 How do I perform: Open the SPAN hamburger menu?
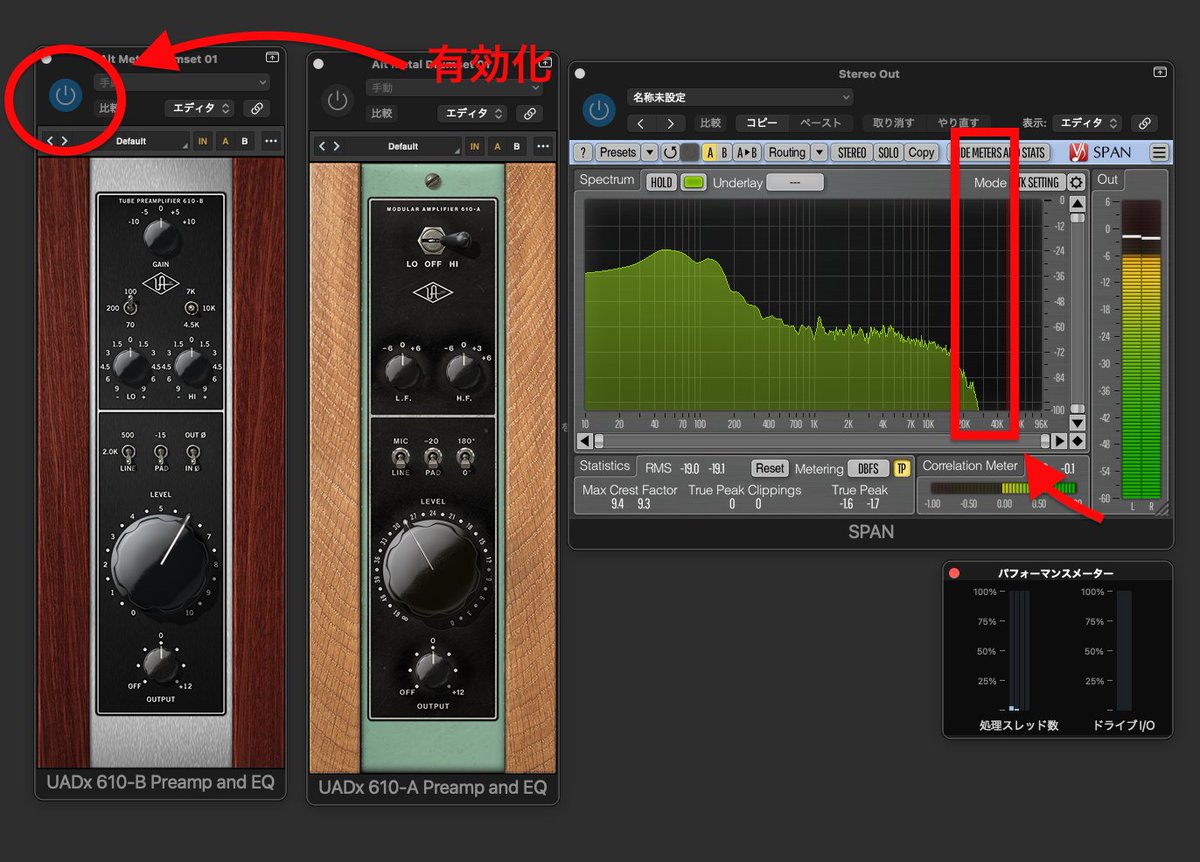(1159, 153)
